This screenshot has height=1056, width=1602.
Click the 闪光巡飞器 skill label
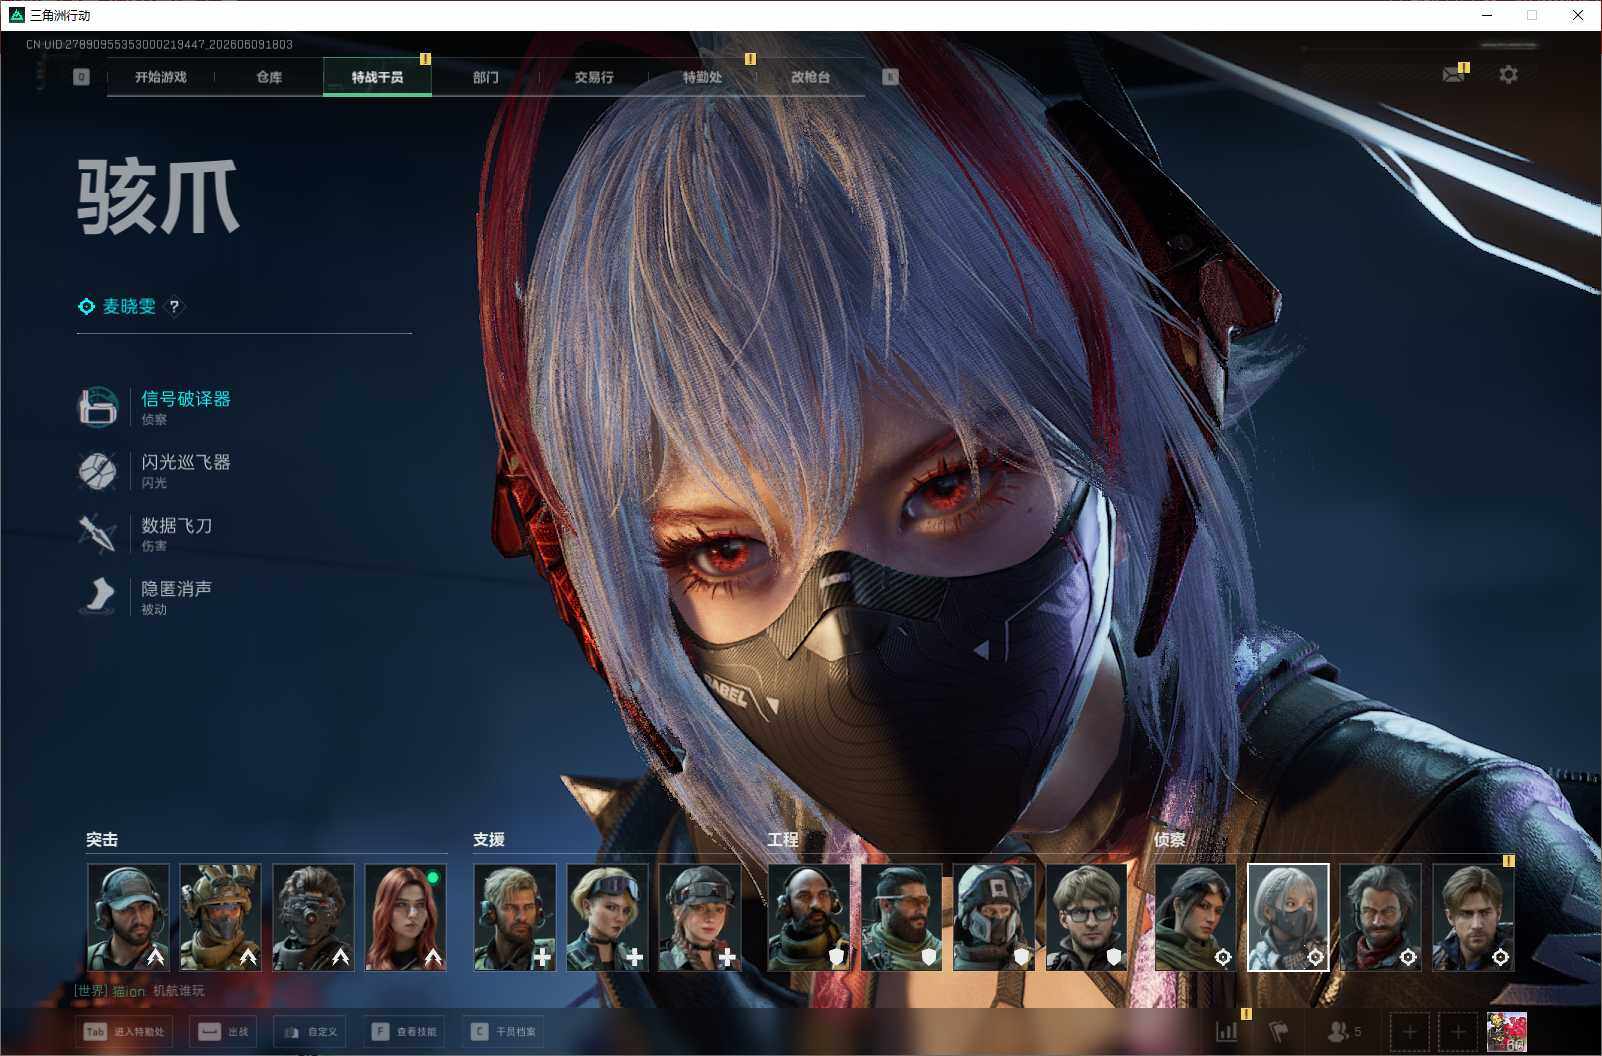point(186,462)
